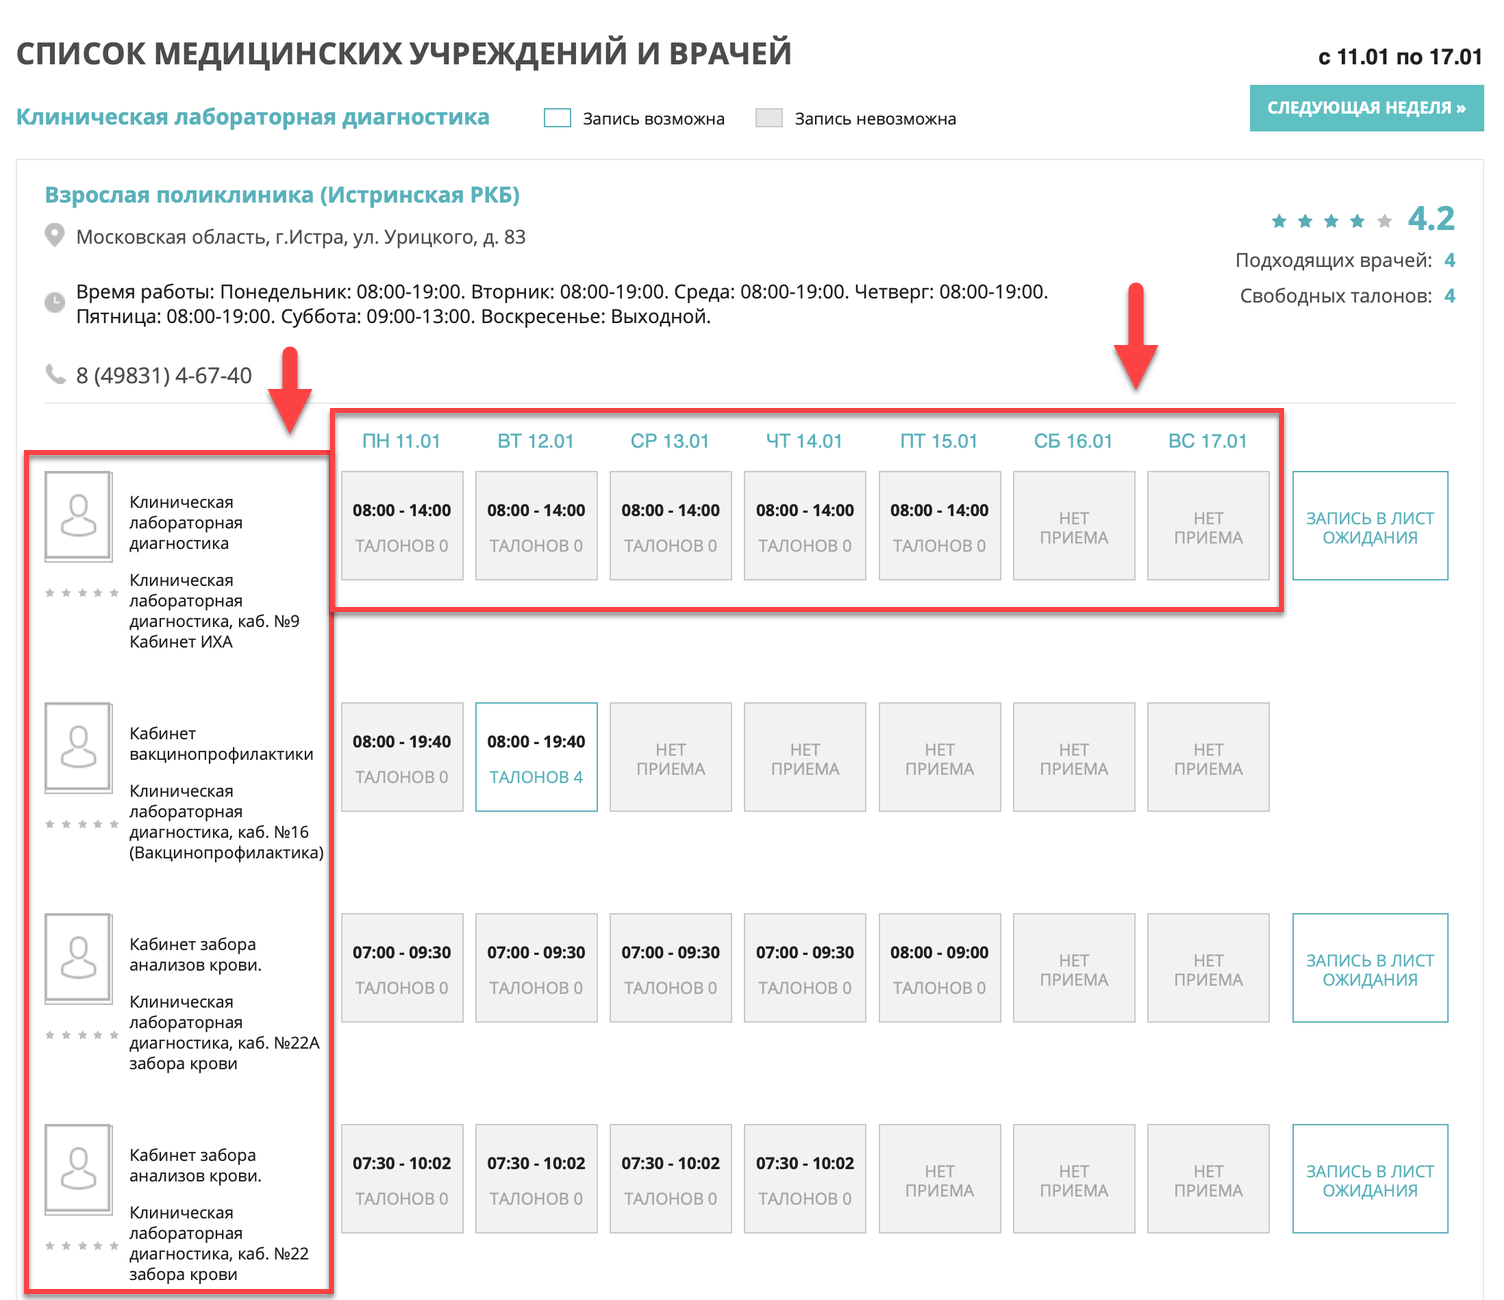Click СБ 16.01 column header
This screenshot has height=1300, width=1504.
tap(1073, 441)
